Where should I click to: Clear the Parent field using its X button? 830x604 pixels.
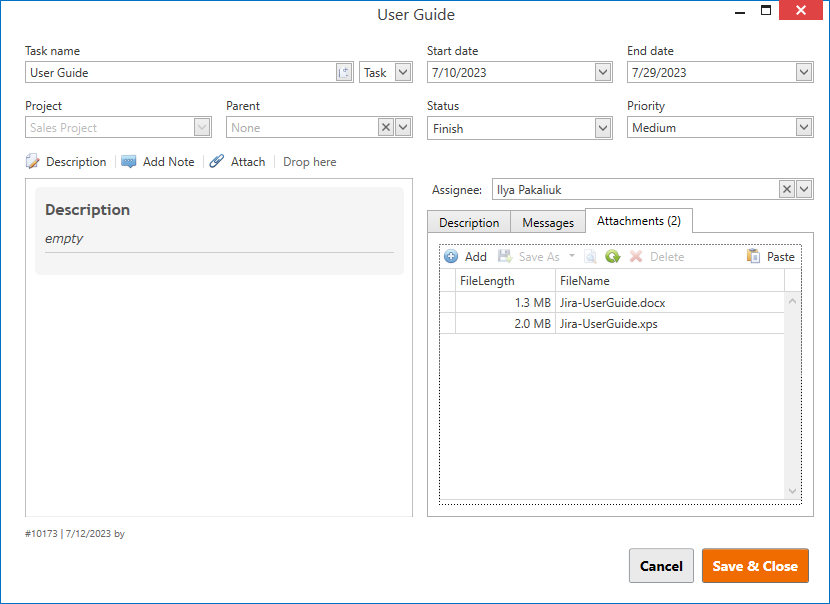coord(386,127)
